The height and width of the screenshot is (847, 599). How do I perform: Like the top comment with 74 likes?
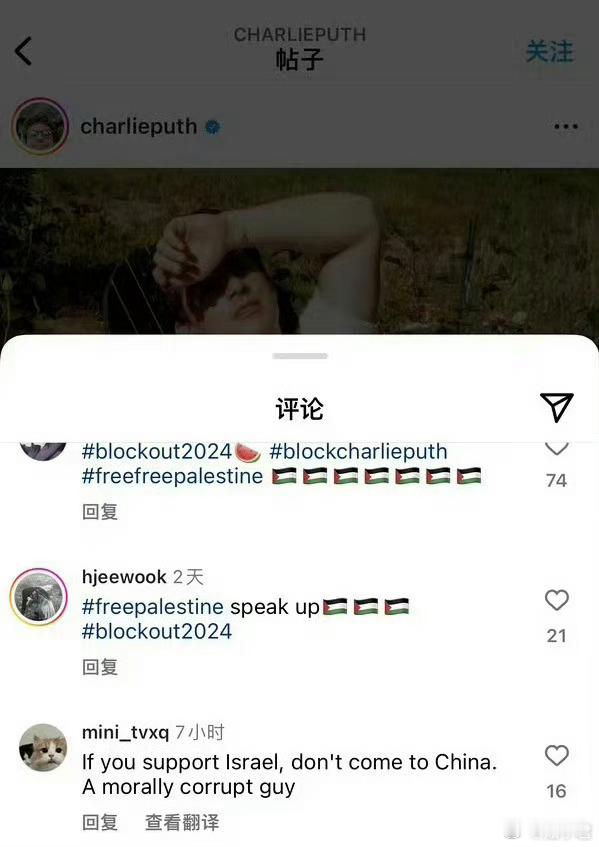pyautogui.click(x=556, y=448)
